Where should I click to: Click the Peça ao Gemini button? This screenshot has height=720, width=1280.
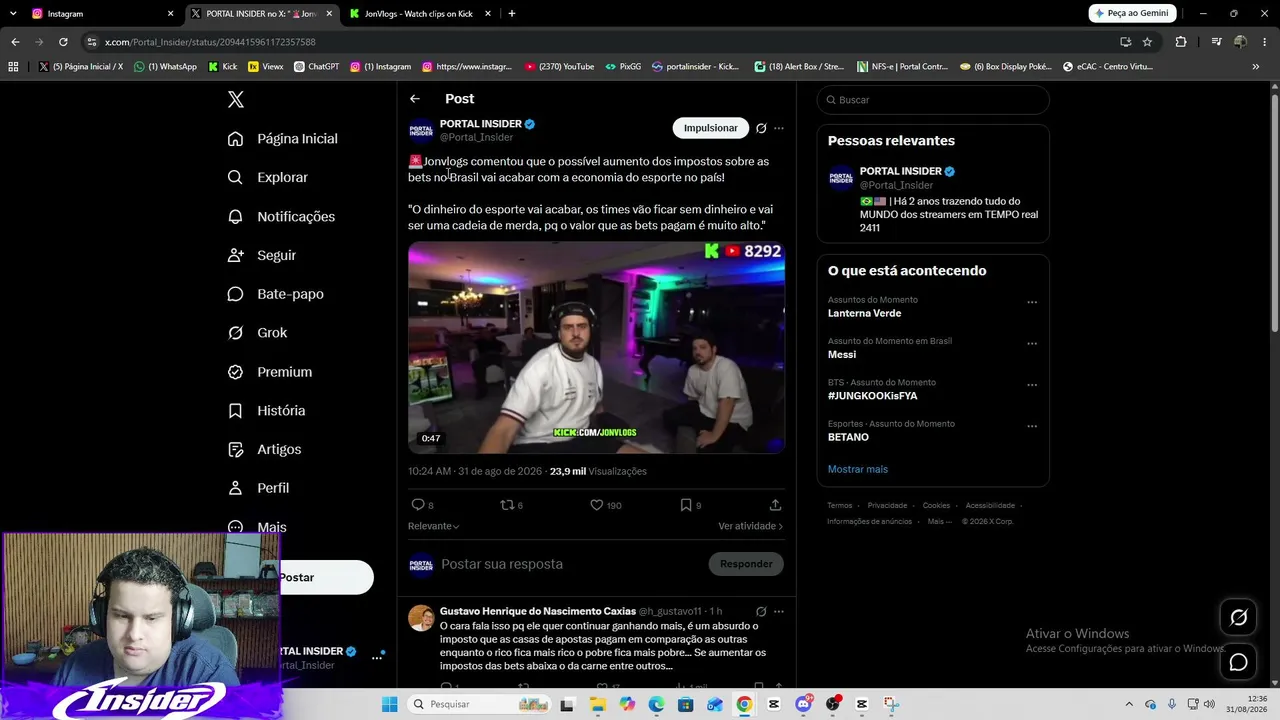point(1132,14)
